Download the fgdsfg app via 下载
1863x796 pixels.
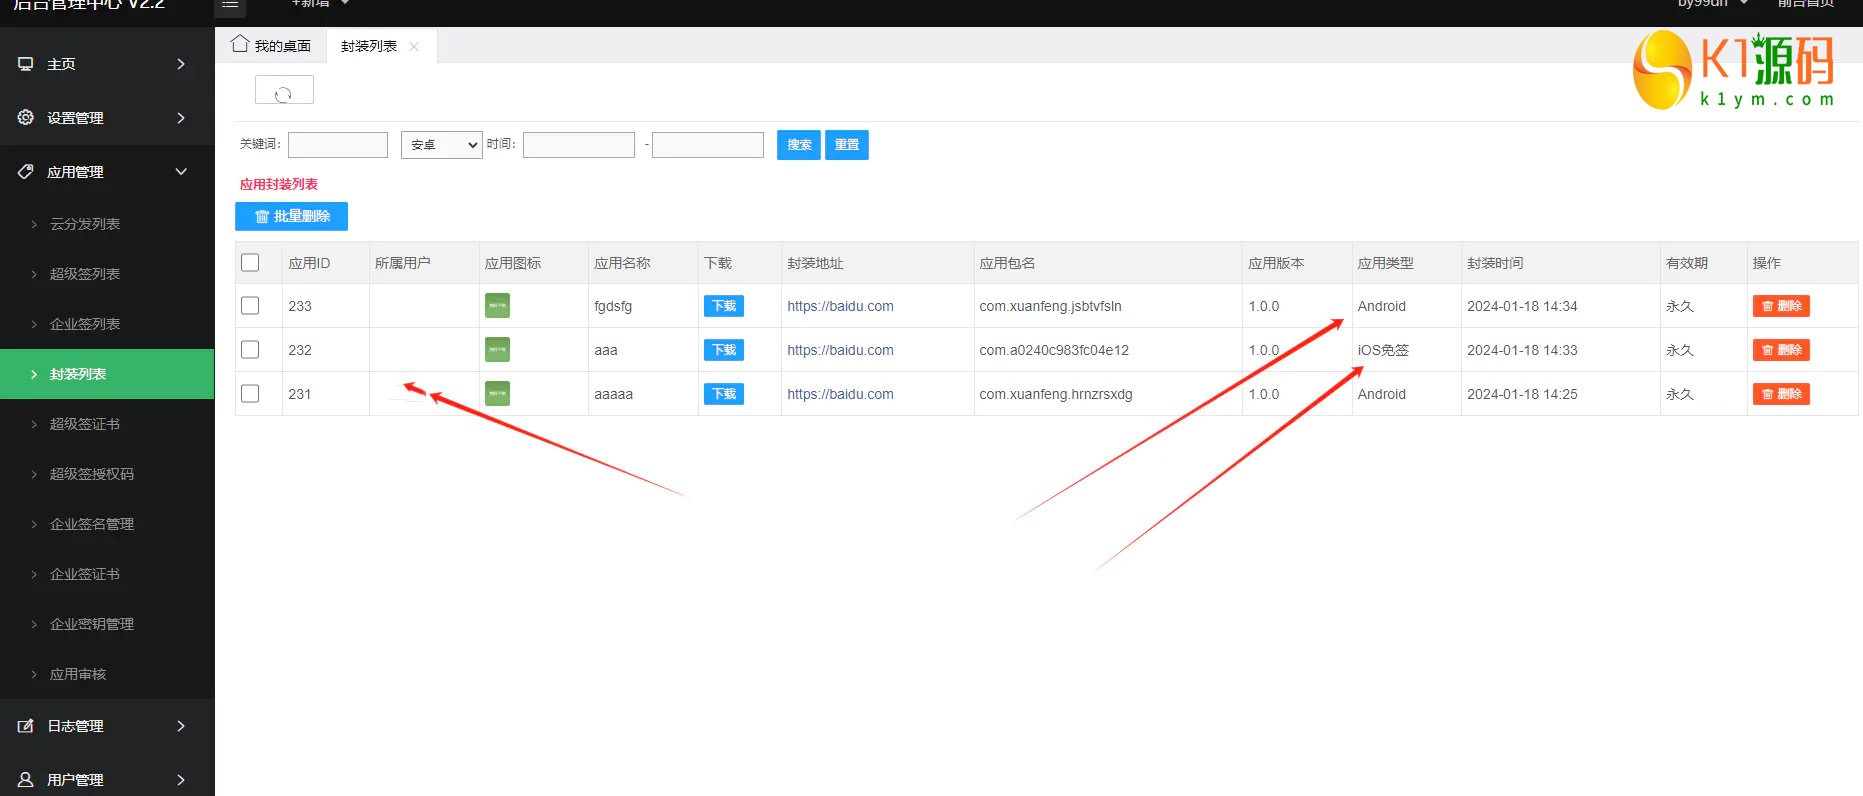coord(724,306)
